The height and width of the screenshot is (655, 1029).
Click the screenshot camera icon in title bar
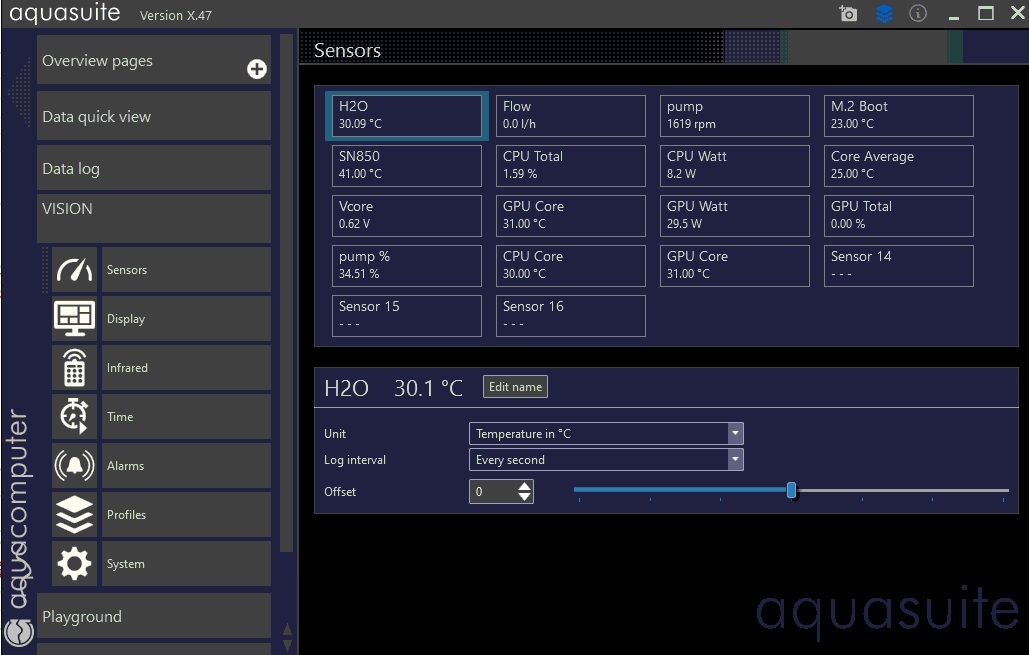[848, 13]
